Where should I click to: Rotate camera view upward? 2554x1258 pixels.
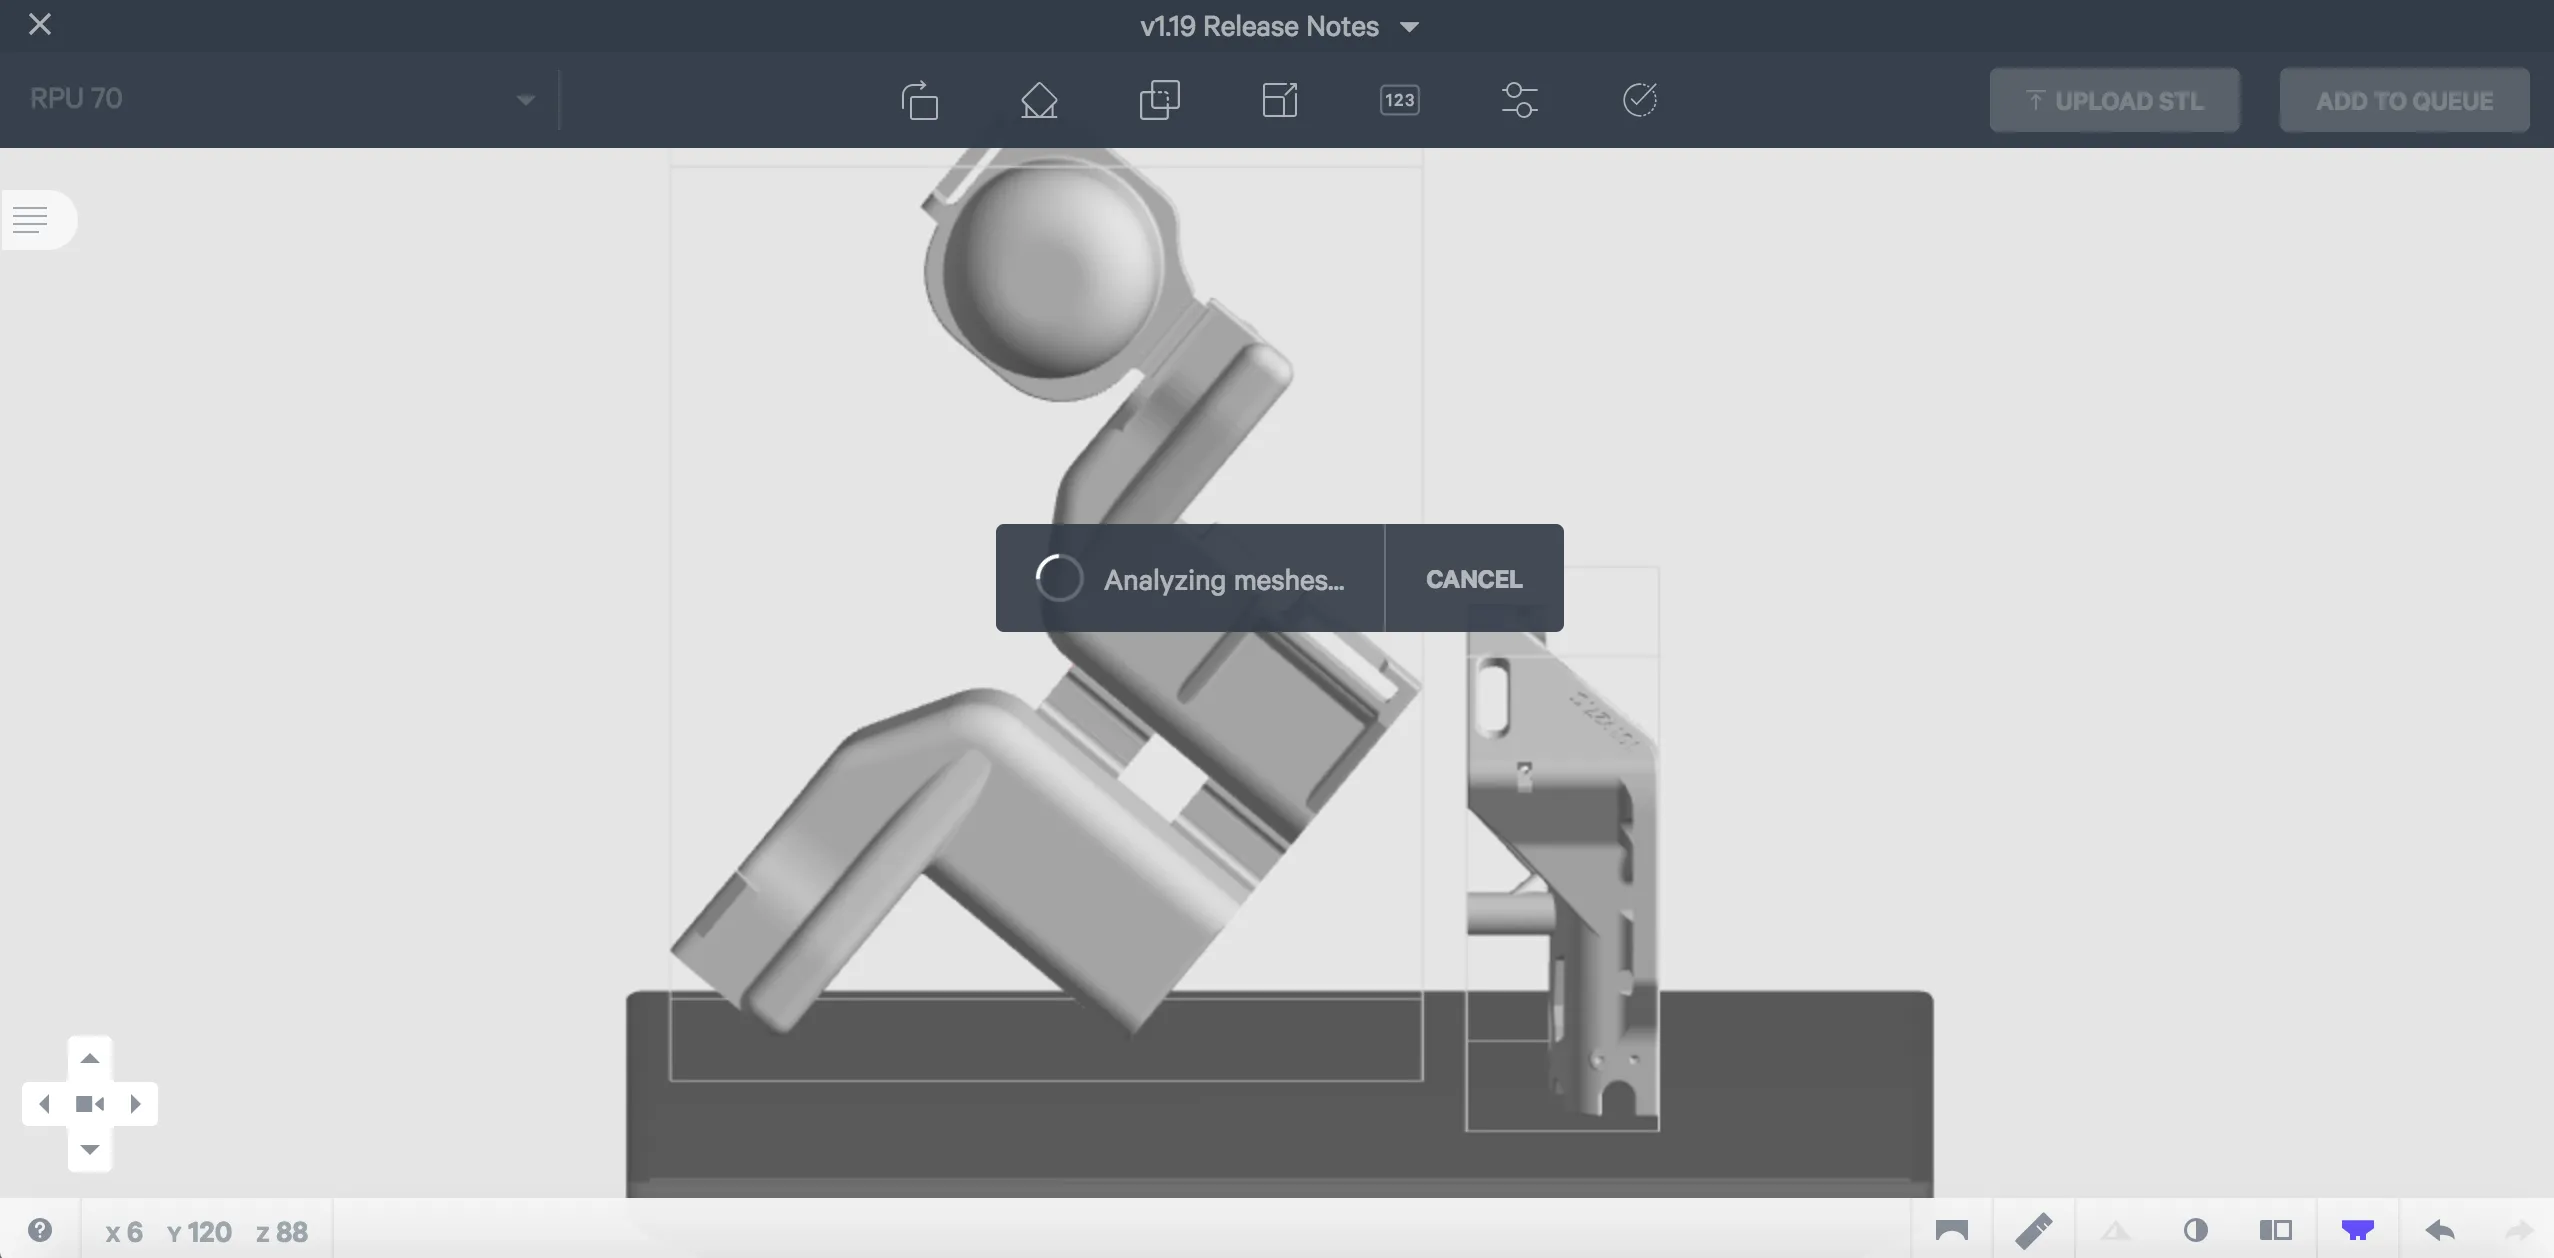click(x=90, y=1058)
